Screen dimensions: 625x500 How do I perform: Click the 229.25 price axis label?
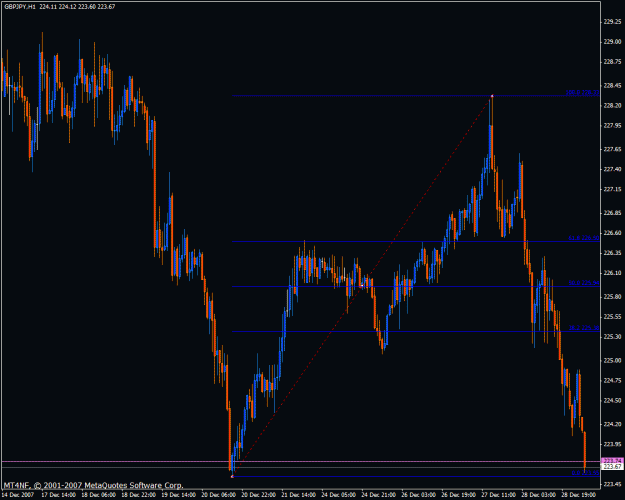(612, 22)
